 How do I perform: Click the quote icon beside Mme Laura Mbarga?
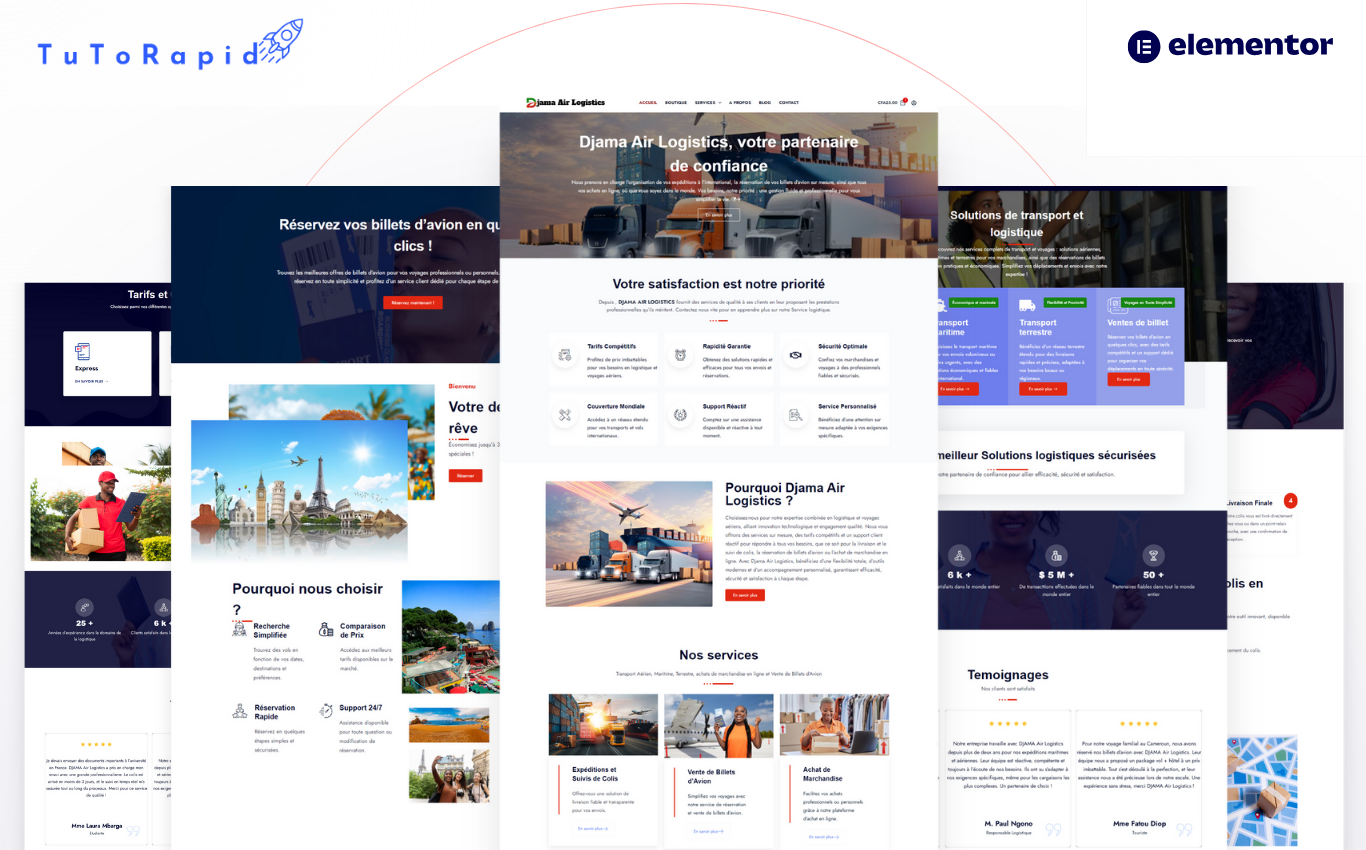133,831
